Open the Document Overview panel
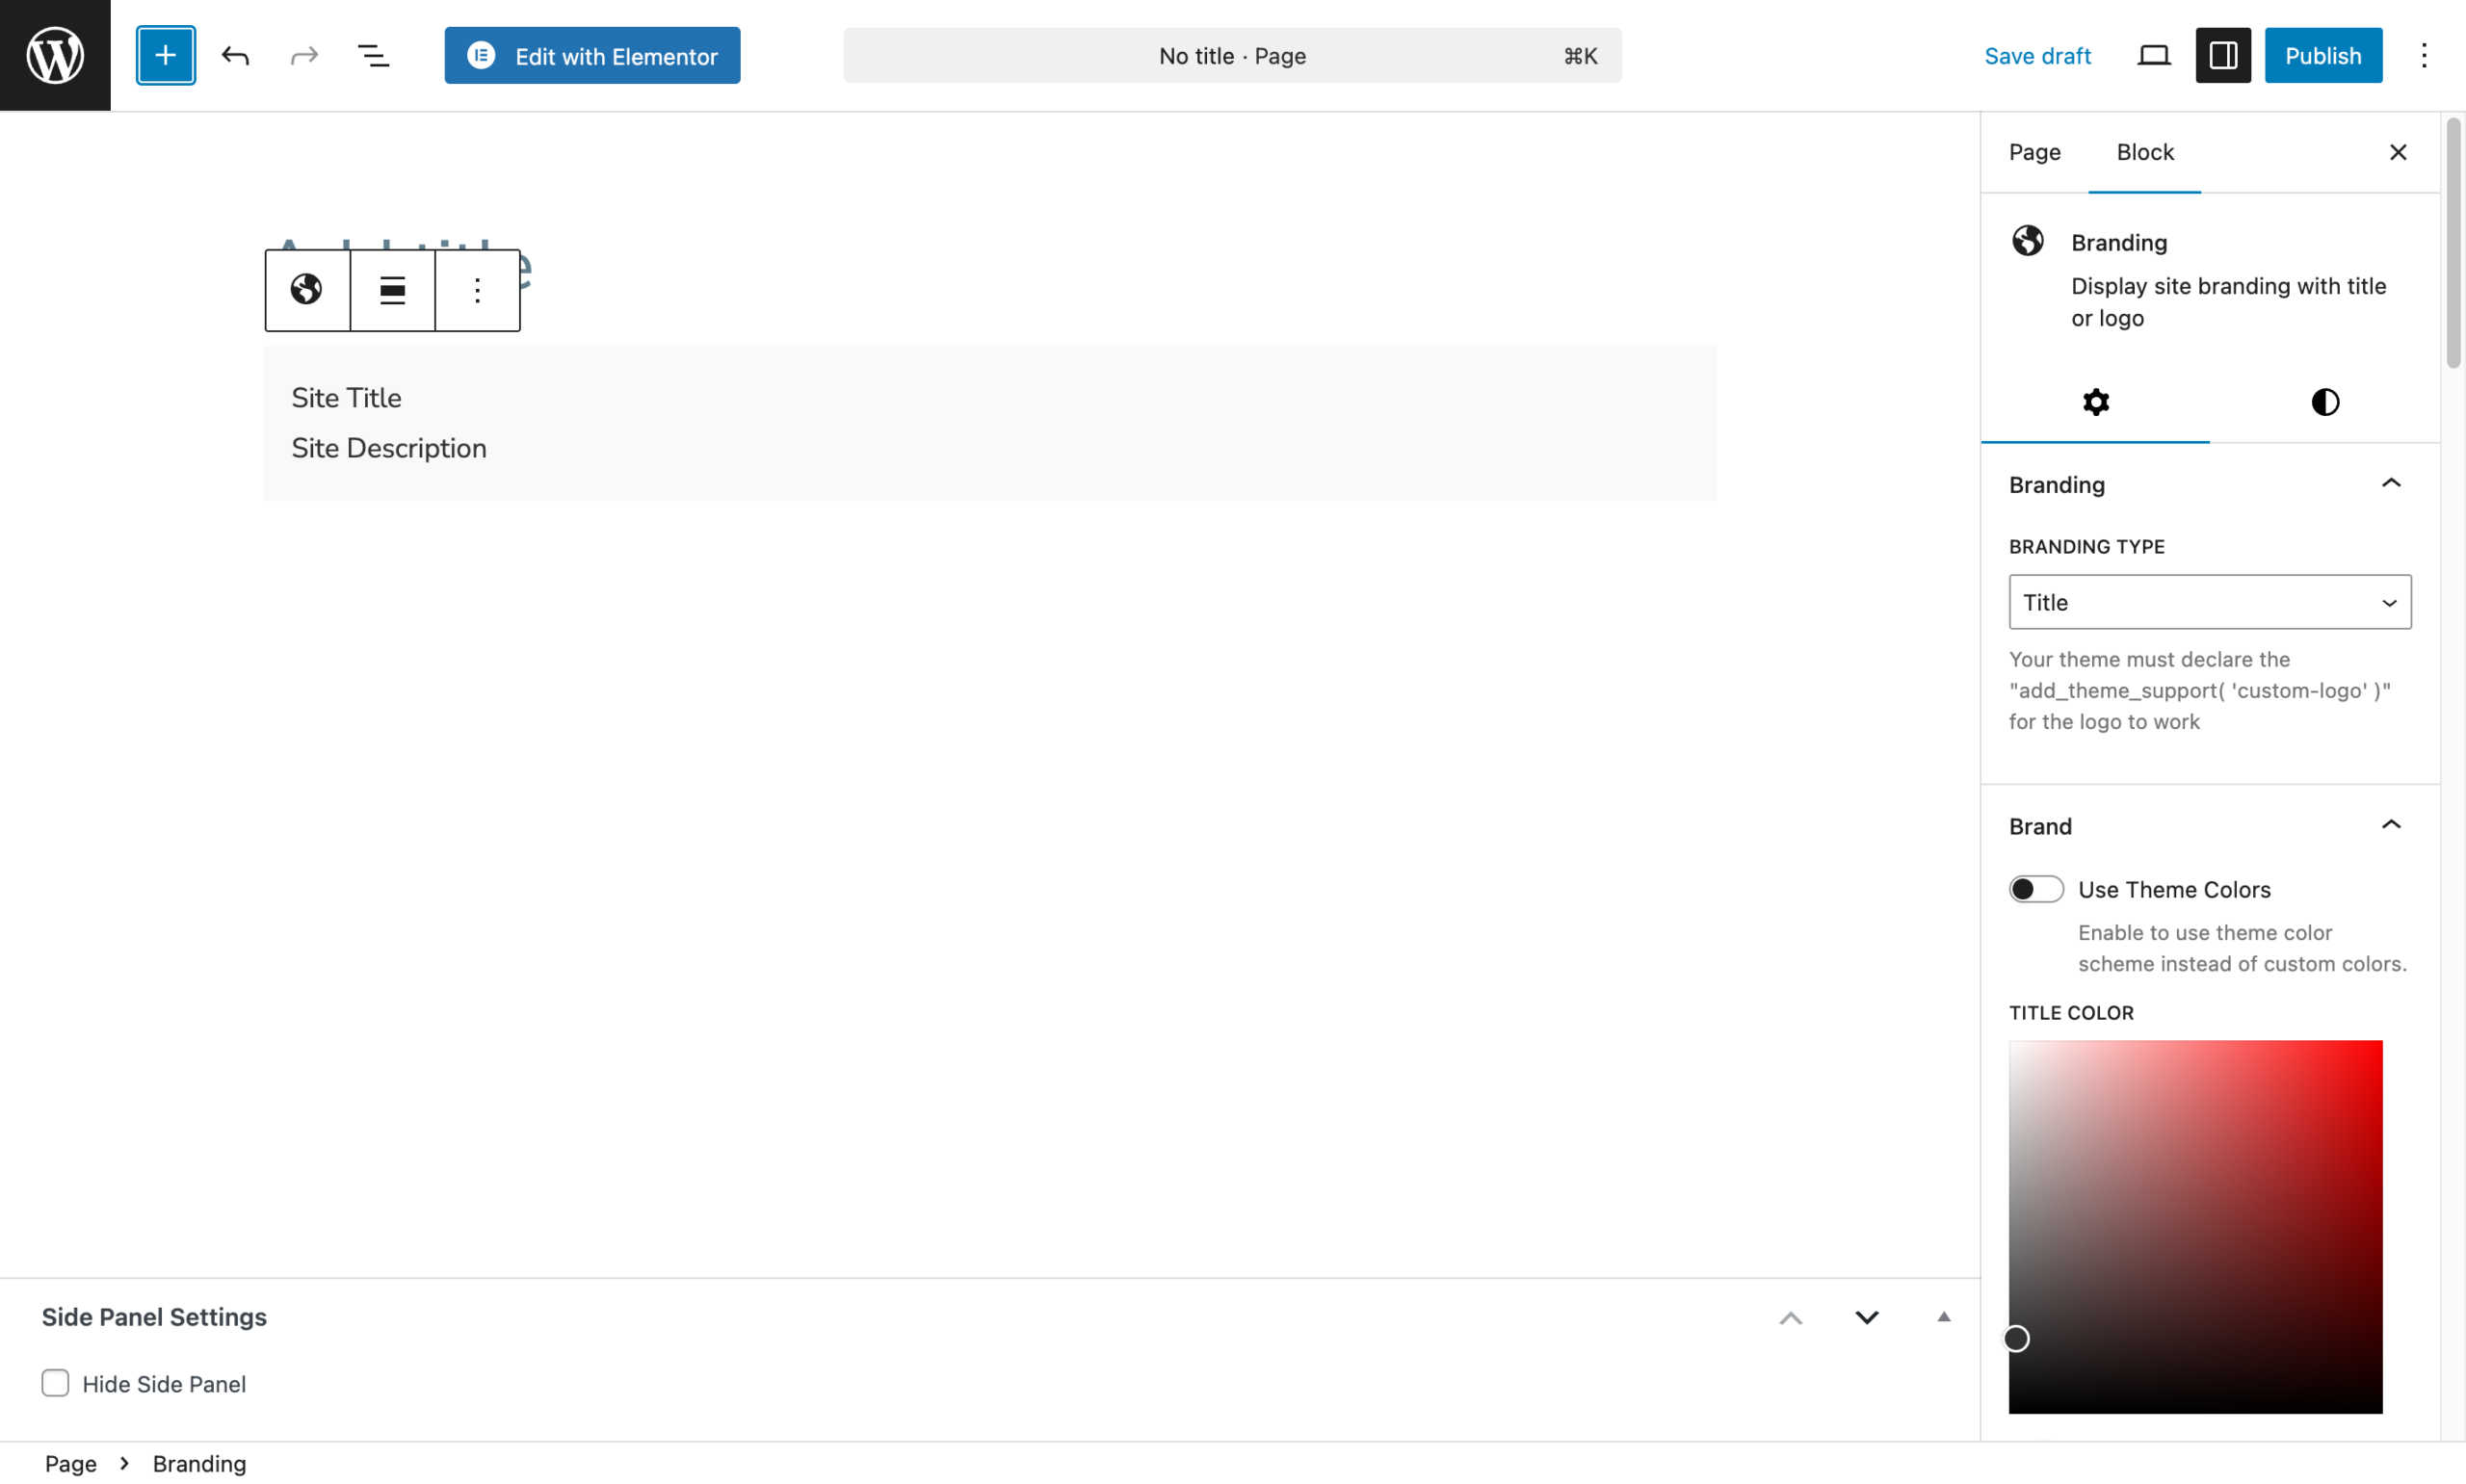The width and height of the screenshot is (2466, 1484). coord(373,55)
